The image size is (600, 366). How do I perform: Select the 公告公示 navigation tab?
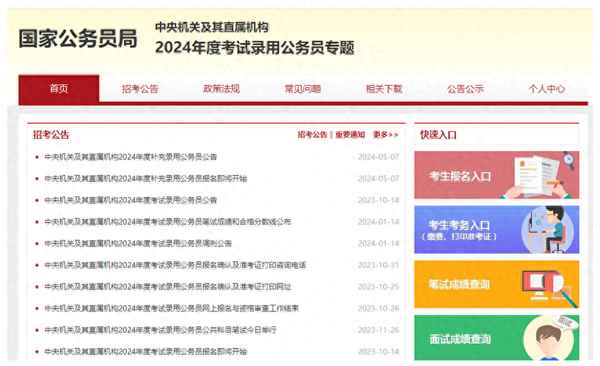(465, 89)
